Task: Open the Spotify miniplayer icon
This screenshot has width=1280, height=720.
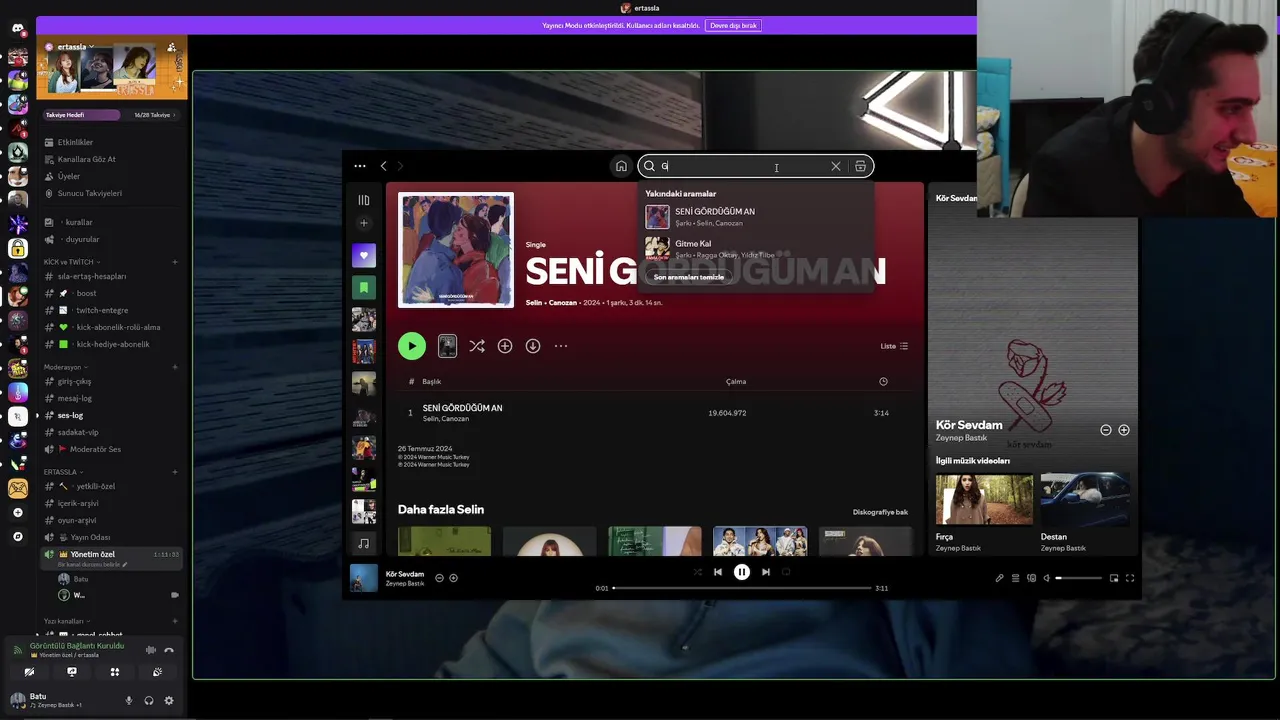Action: (1114, 578)
